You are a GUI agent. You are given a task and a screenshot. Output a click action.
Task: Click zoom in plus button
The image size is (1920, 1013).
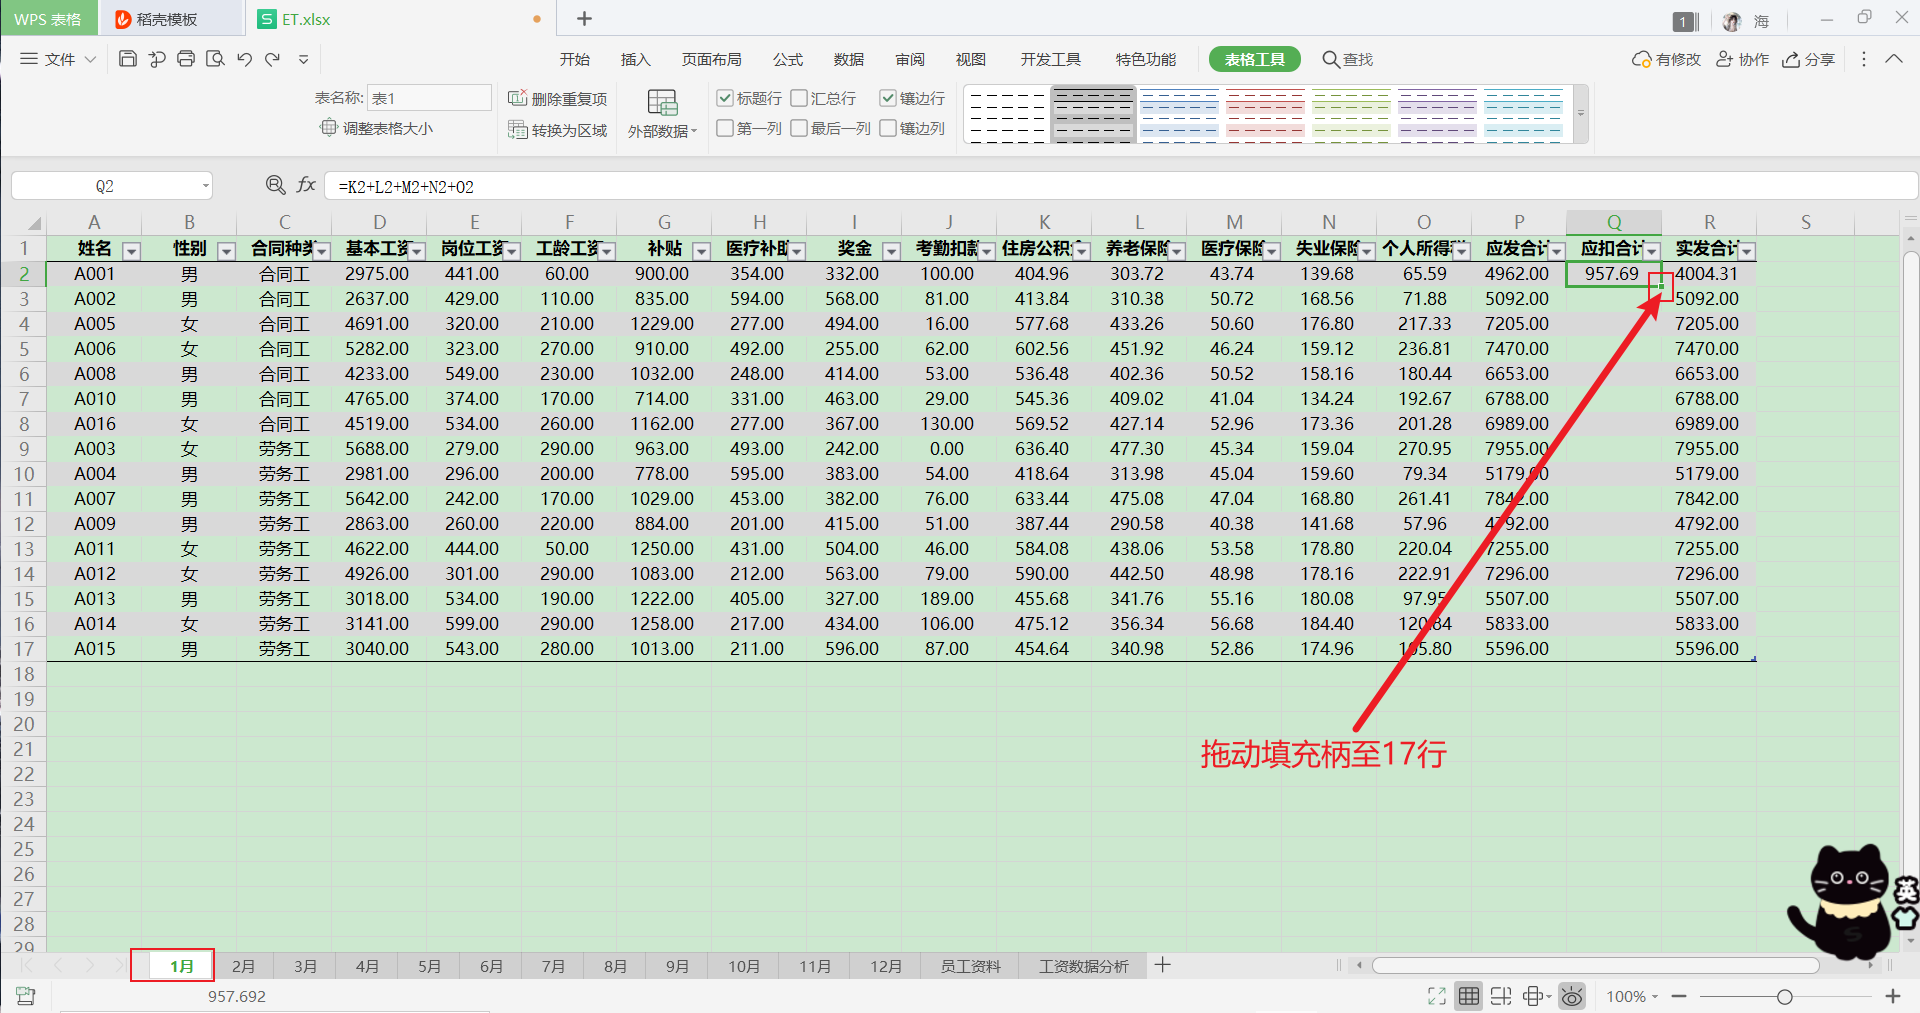1892,996
